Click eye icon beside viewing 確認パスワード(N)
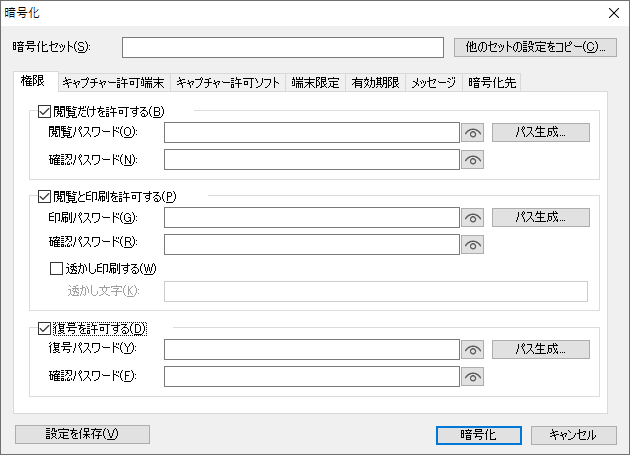The height and width of the screenshot is (455, 630). click(x=473, y=159)
